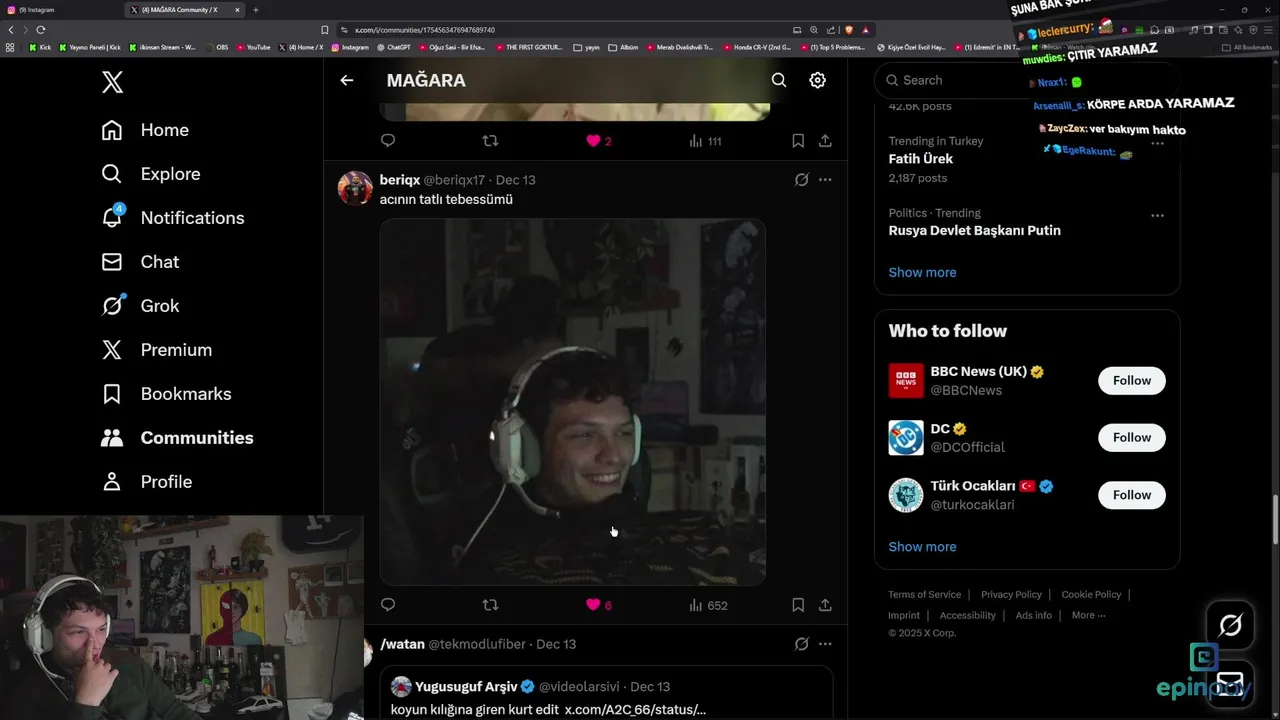The width and height of the screenshot is (1280, 720).
Task: Share the post with 111 views
Action: click(x=825, y=141)
